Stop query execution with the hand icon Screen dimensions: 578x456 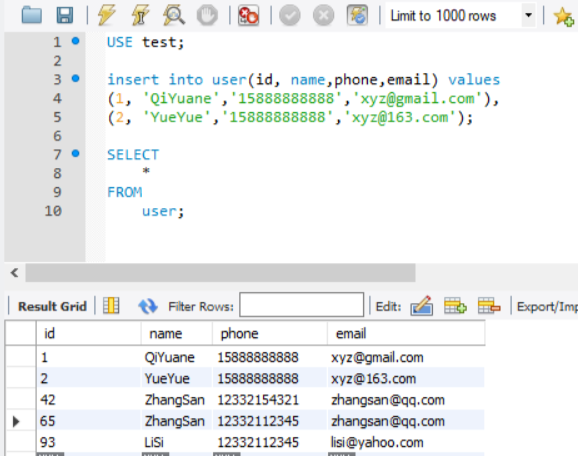(x=207, y=15)
